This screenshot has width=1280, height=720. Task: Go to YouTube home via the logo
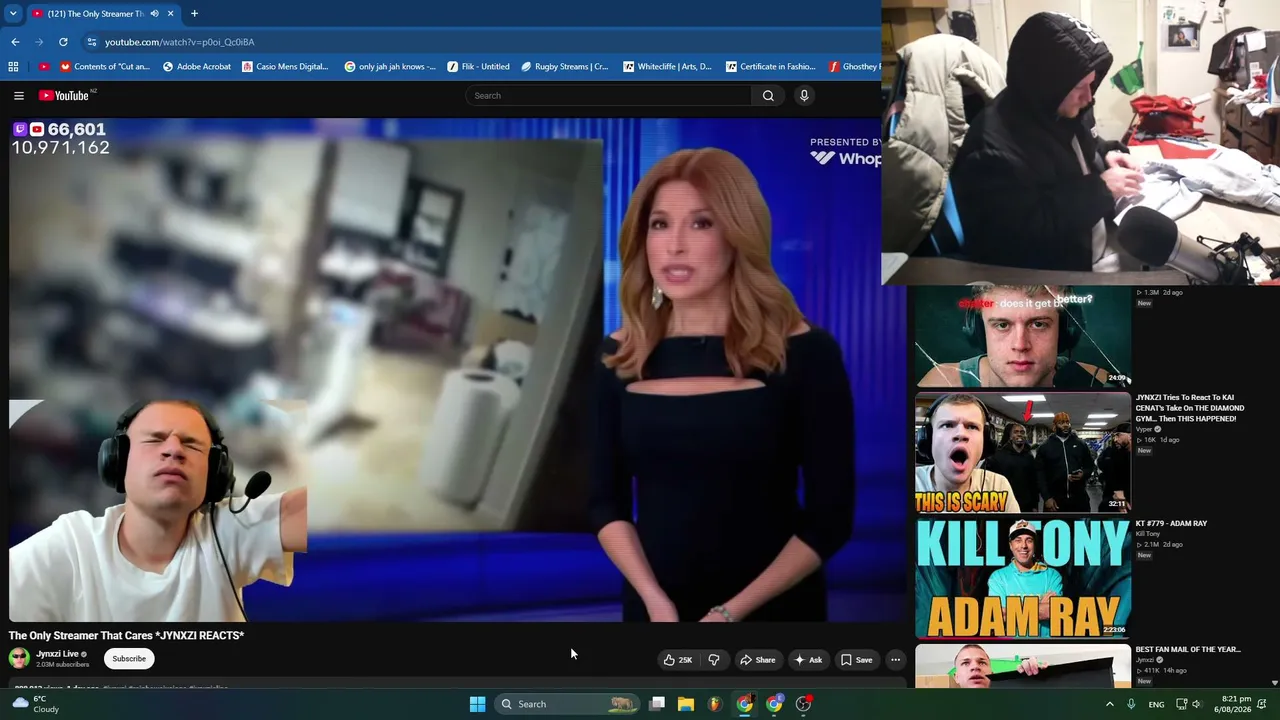click(64, 95)
